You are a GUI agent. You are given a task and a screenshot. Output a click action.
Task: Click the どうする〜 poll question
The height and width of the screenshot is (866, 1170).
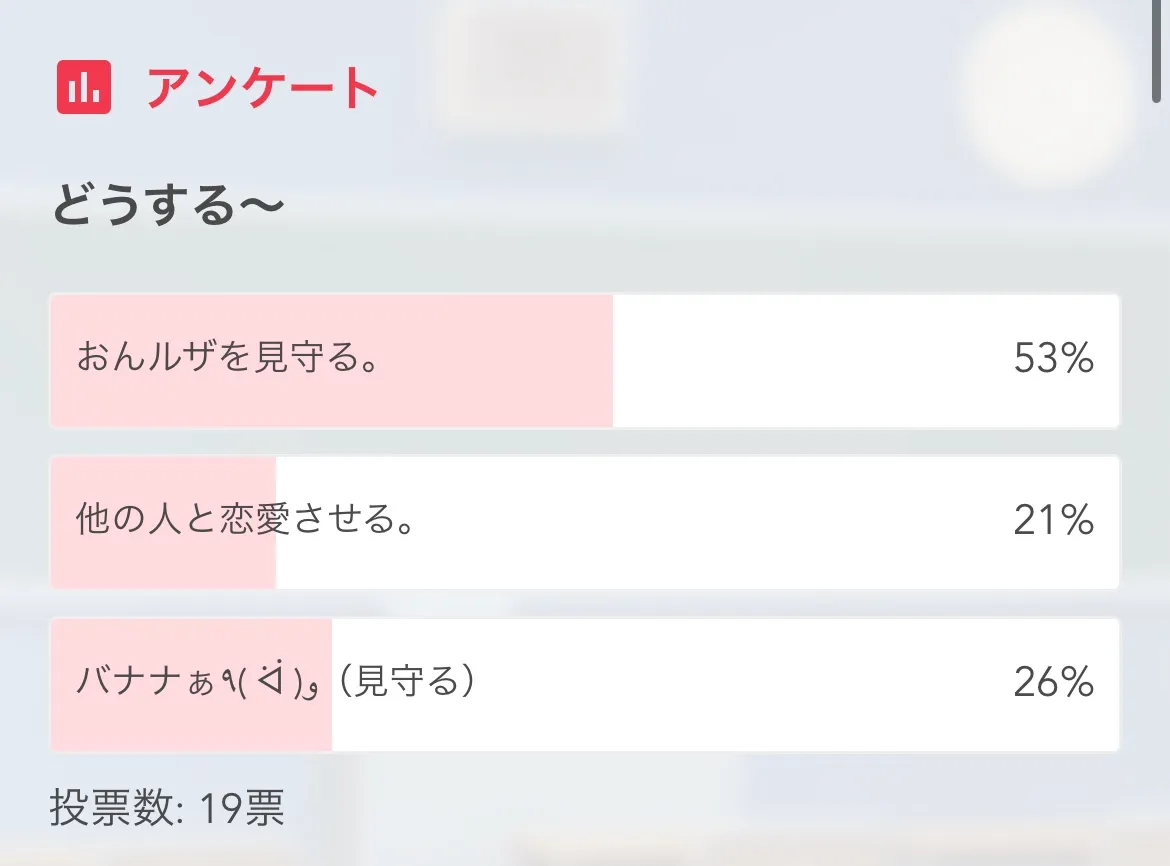(x=168, y=207)
